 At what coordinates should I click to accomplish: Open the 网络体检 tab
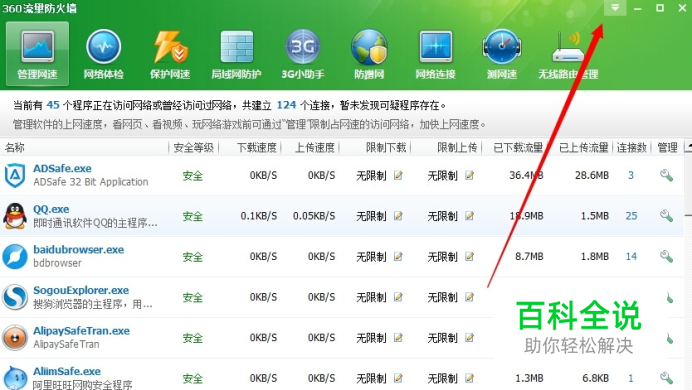[x=103, y=53]
